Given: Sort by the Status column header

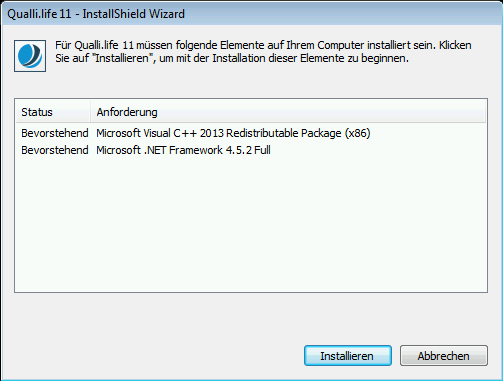Looking at the screenshot, I should [x=53, y=112].
